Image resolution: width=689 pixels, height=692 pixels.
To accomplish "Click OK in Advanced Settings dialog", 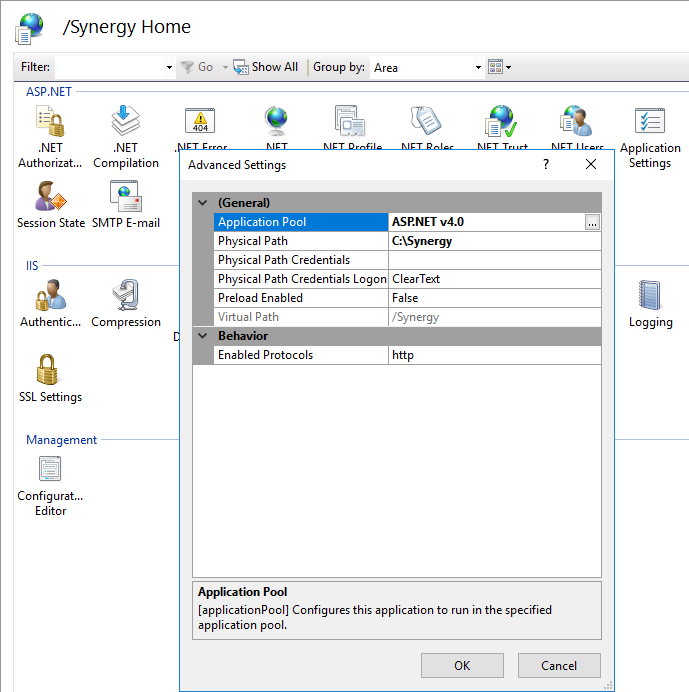I will point(462,666).
